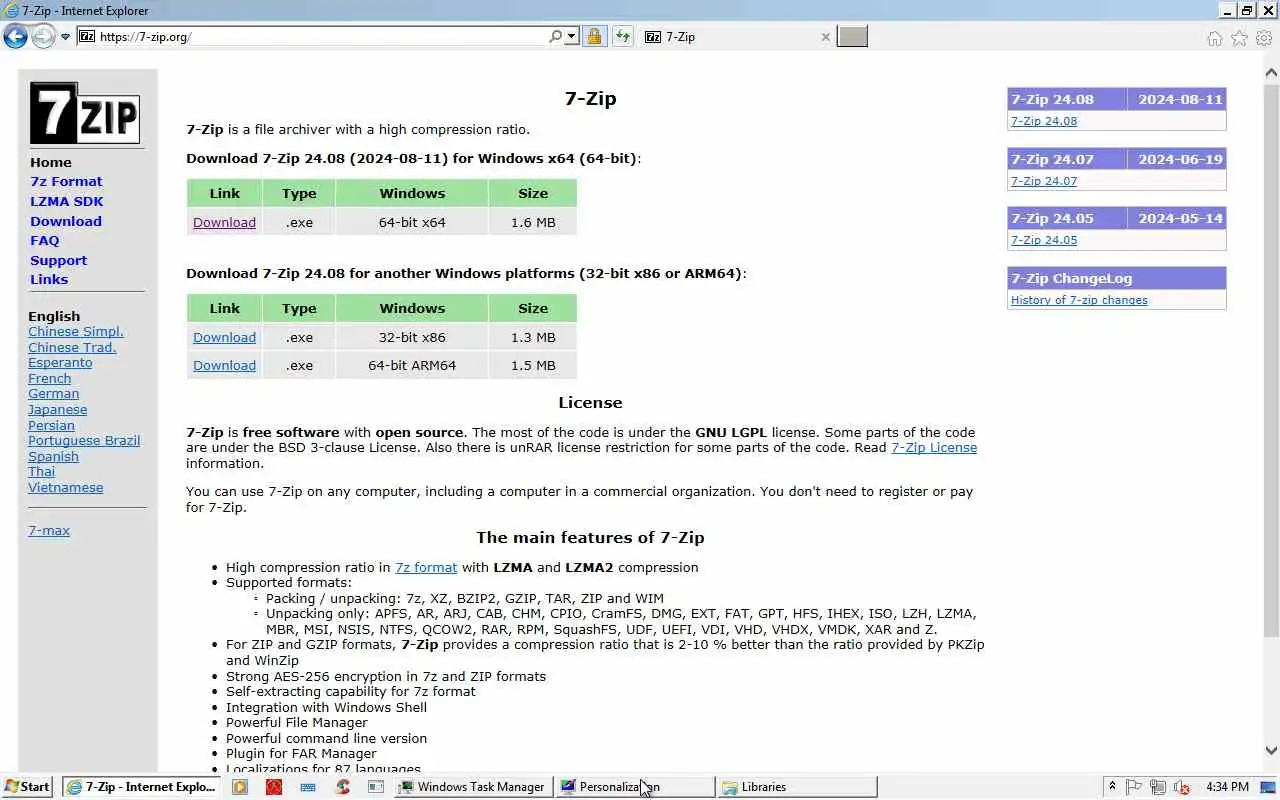Click the Action Center flag tray icon
The image size is (1280, 800).
tap(1134, 787)
